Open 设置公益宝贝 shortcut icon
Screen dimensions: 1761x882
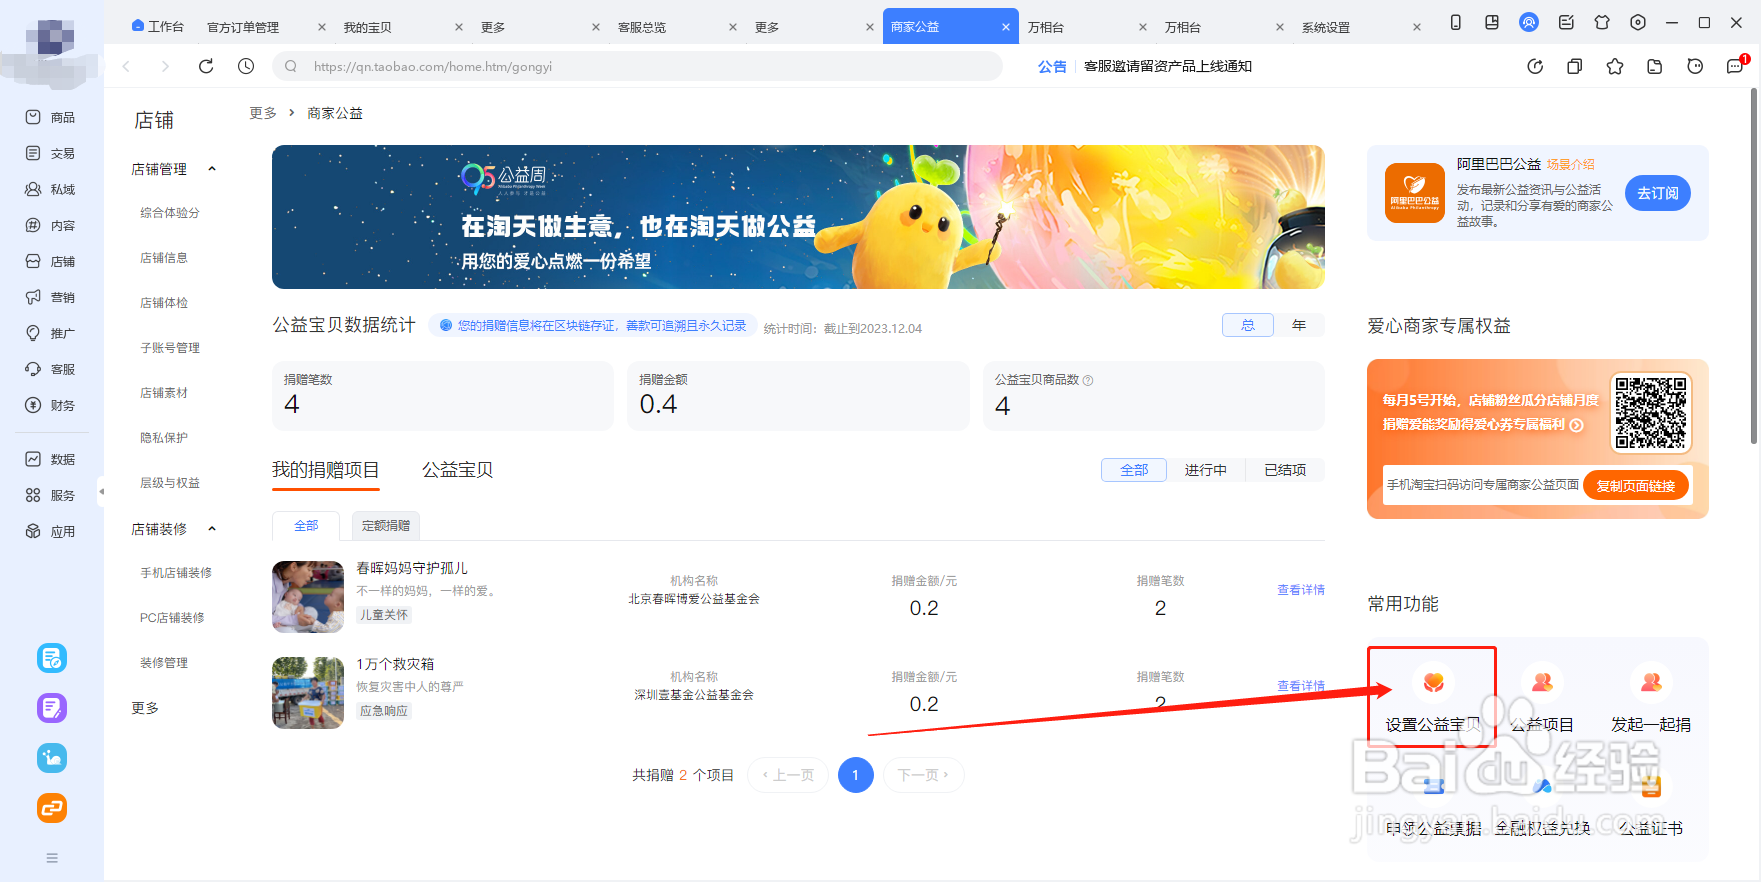(x=1433, y=682)
